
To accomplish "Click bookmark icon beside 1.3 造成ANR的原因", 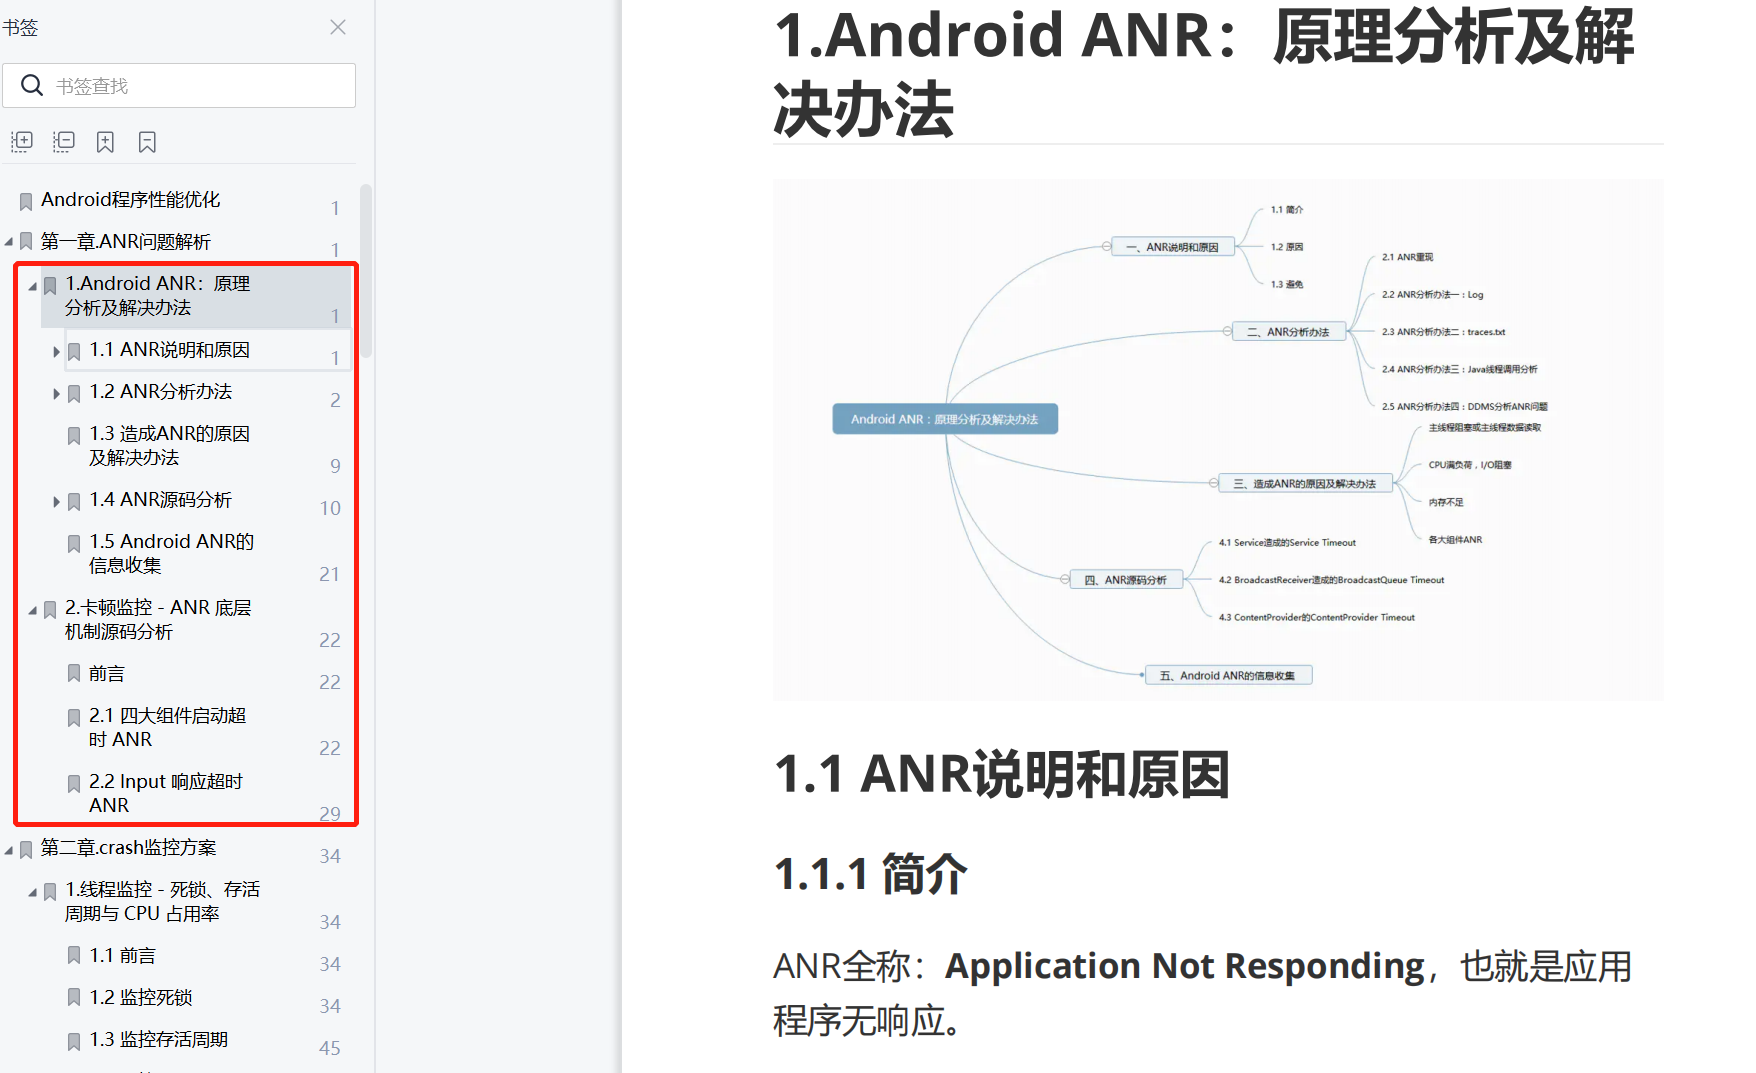I will pyautogui.click(x=74, y=435).
